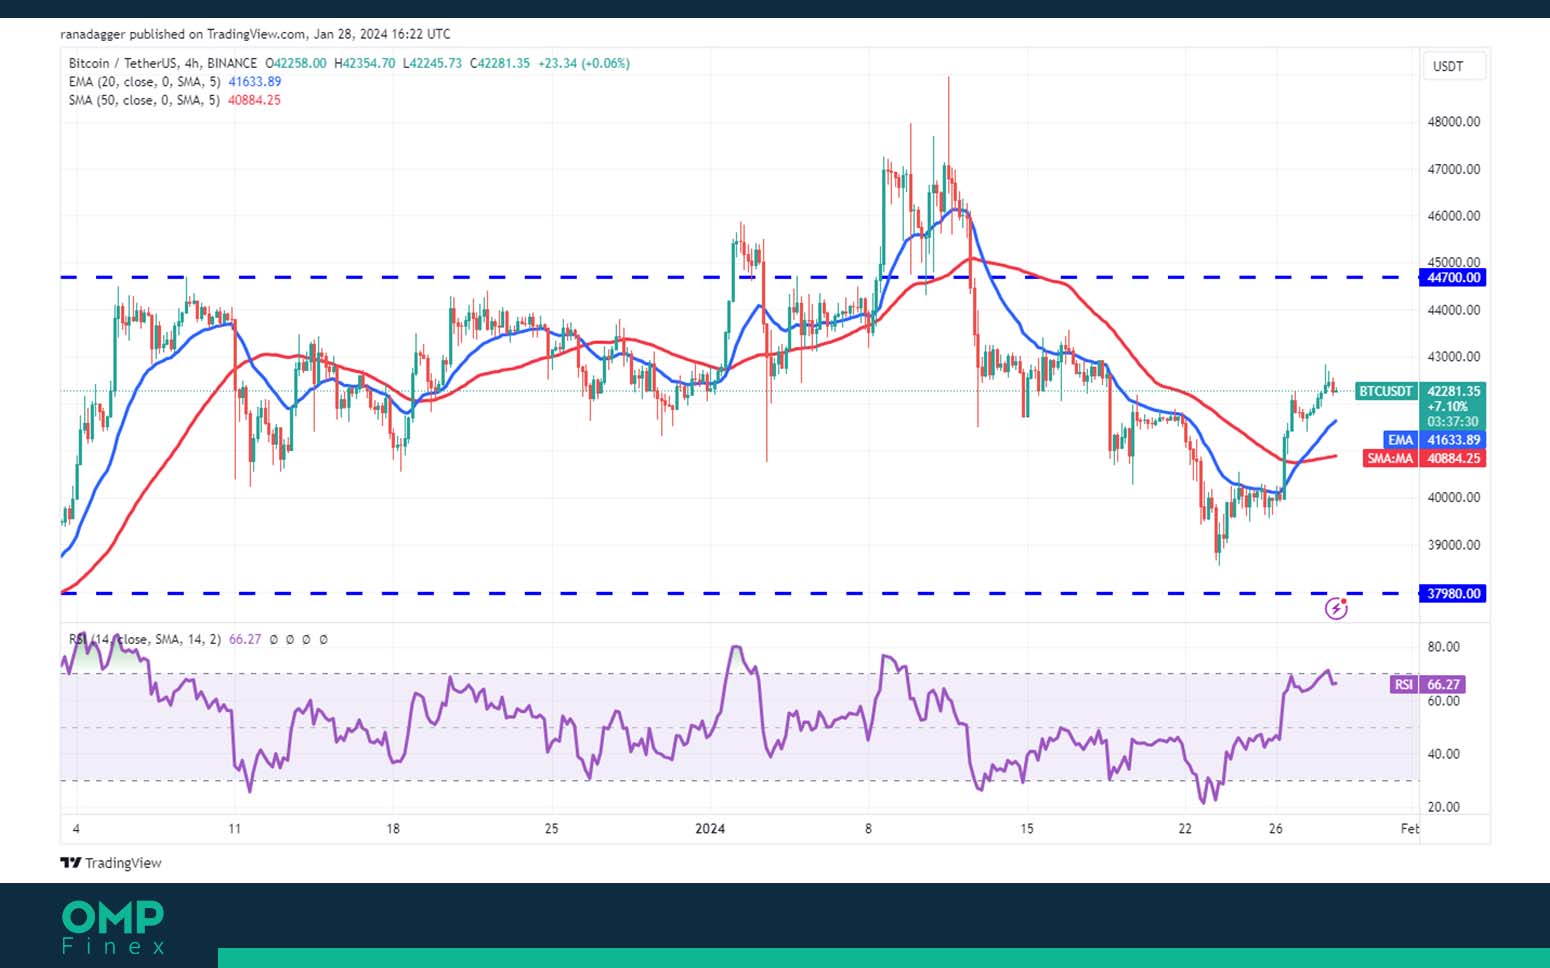The image size is (1550, 968).
Task: Click the EMA (20, close, 0, SMA, 5) legend
Action: tap(144, 82)
